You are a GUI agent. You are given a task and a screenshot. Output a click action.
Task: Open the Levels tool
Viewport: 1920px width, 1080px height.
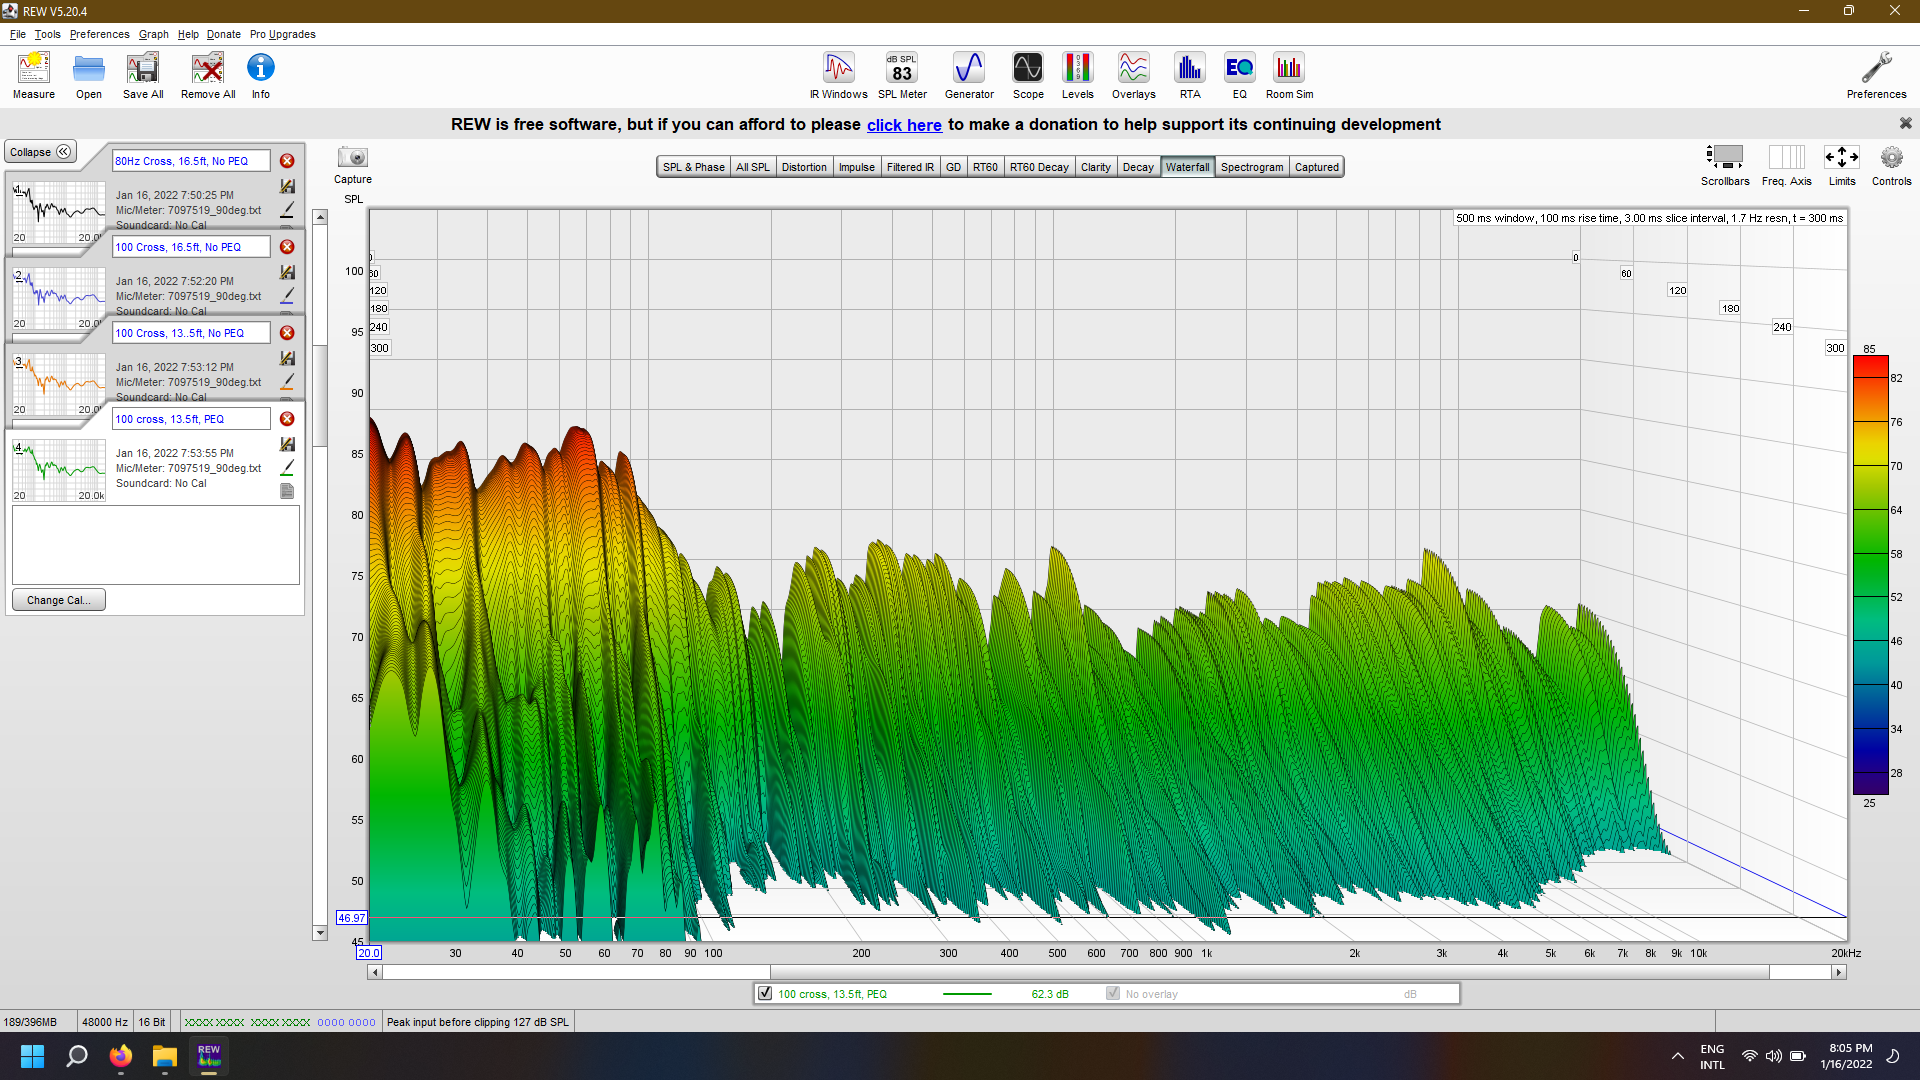coord(1077,76)
